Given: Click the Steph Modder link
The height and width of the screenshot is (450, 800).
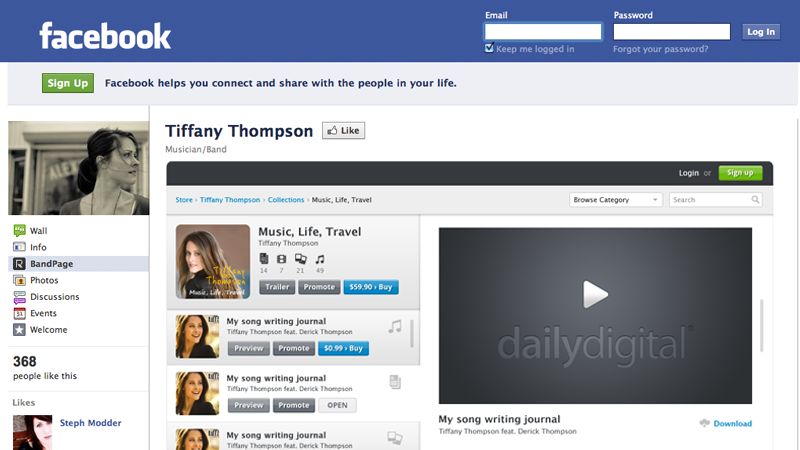Looking at the screenshot, I should [x=90, y=422].
